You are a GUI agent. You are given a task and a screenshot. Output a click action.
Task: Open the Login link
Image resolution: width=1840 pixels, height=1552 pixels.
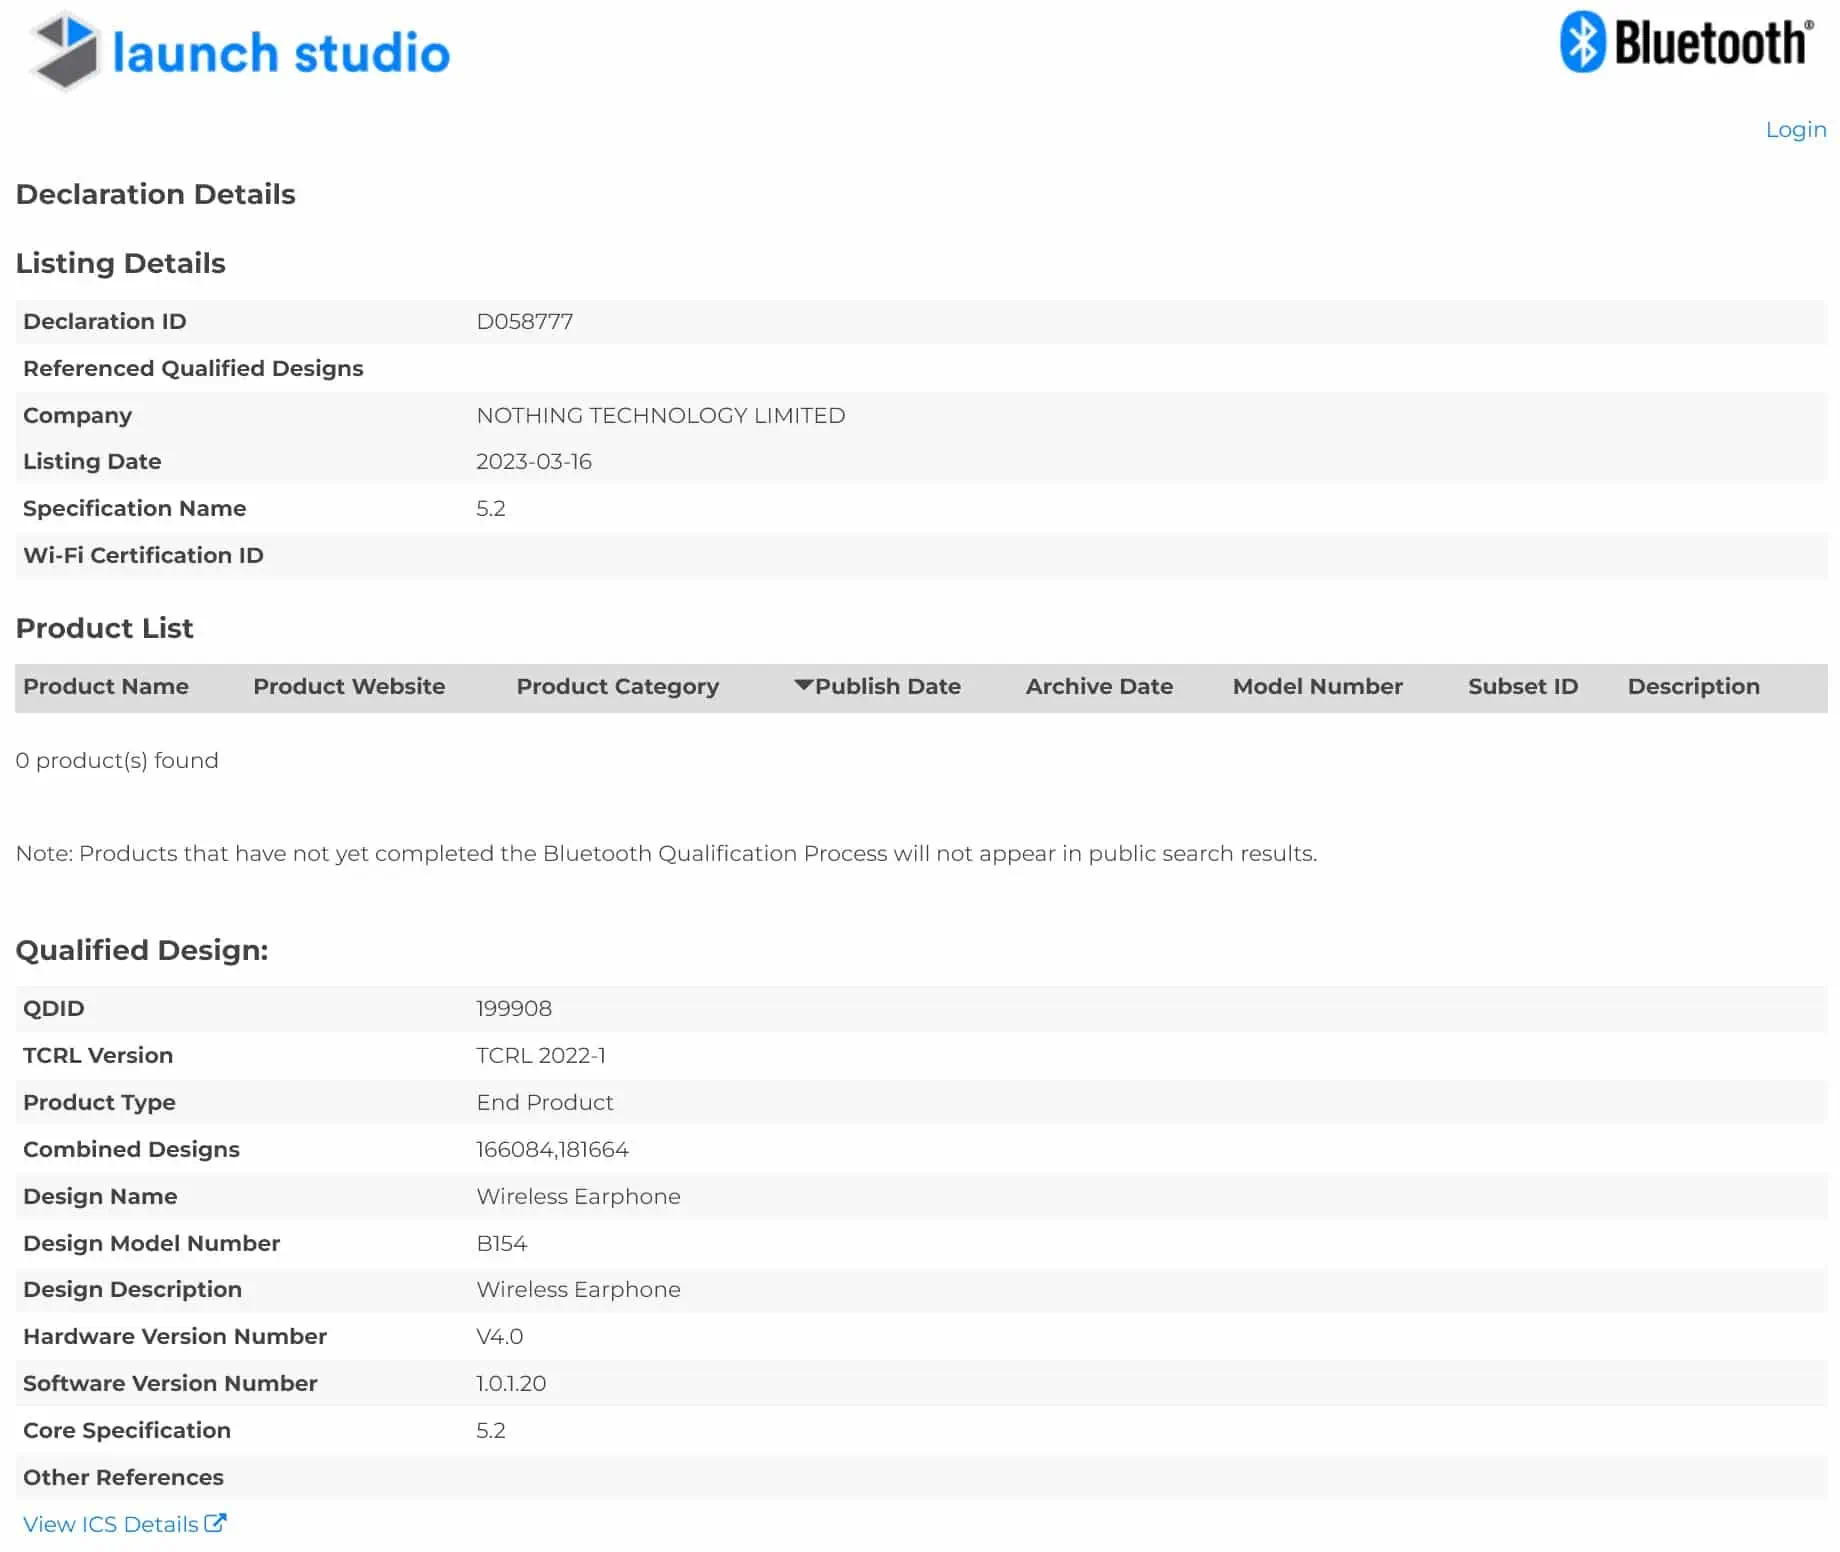click(x=1795, y=129)
